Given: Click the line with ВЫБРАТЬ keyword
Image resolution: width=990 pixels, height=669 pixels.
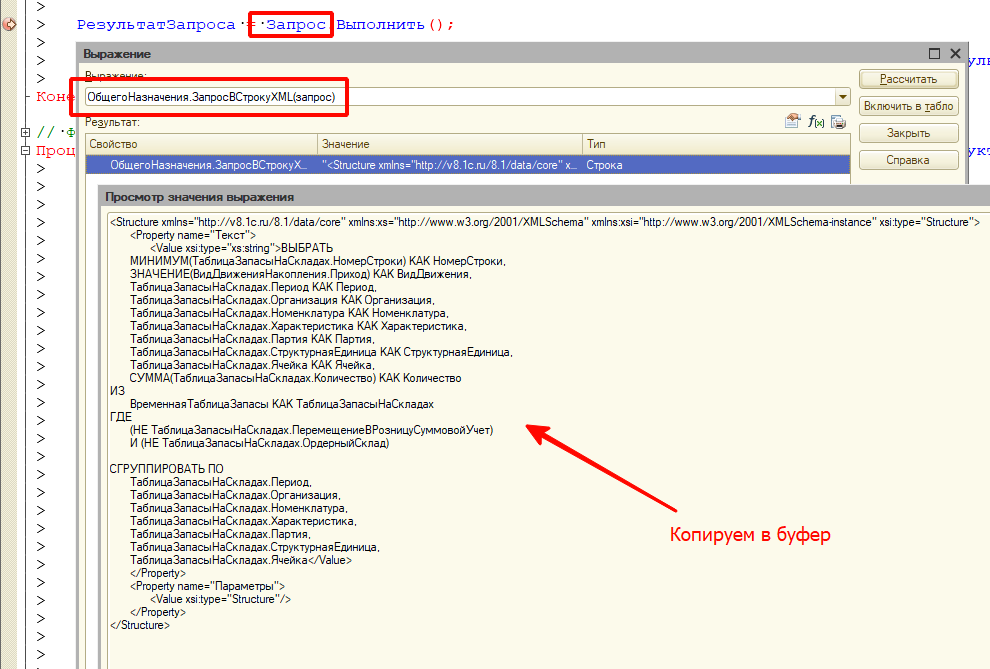Looking at the screenshot, I should point(241,248).
